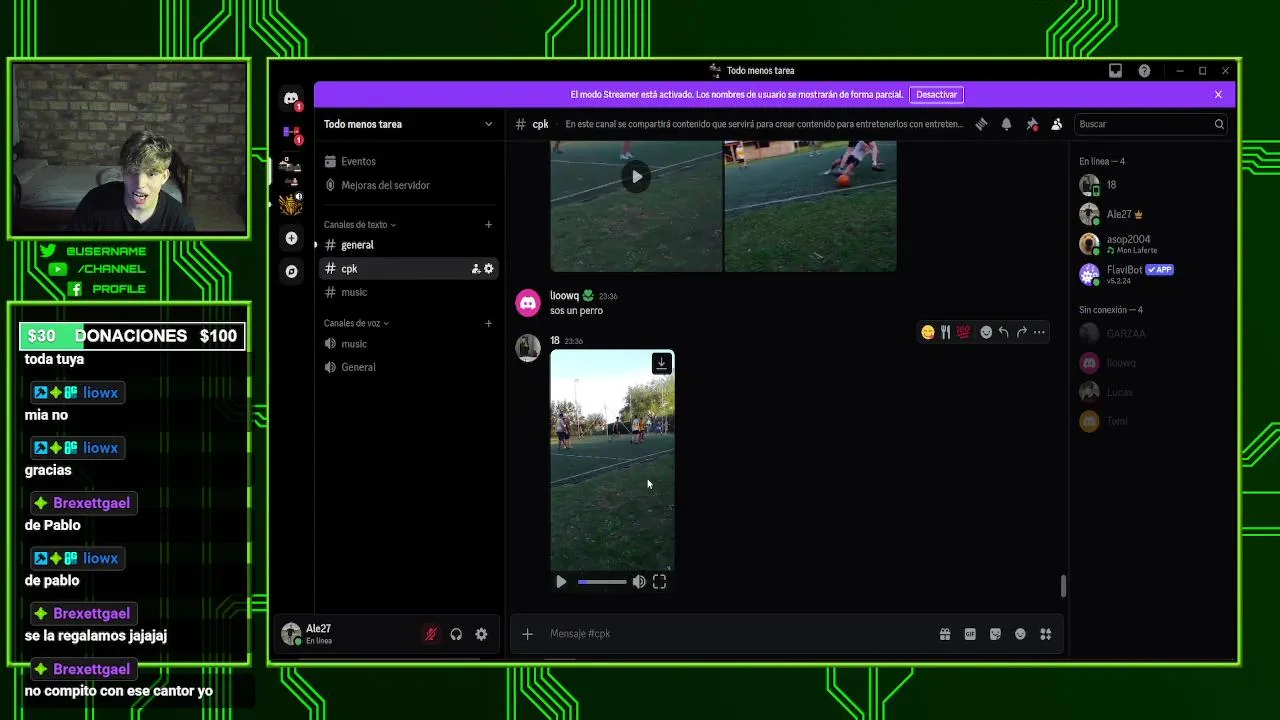Click the Desactivar streamer mode button
1280x720 pixels.
937,95
